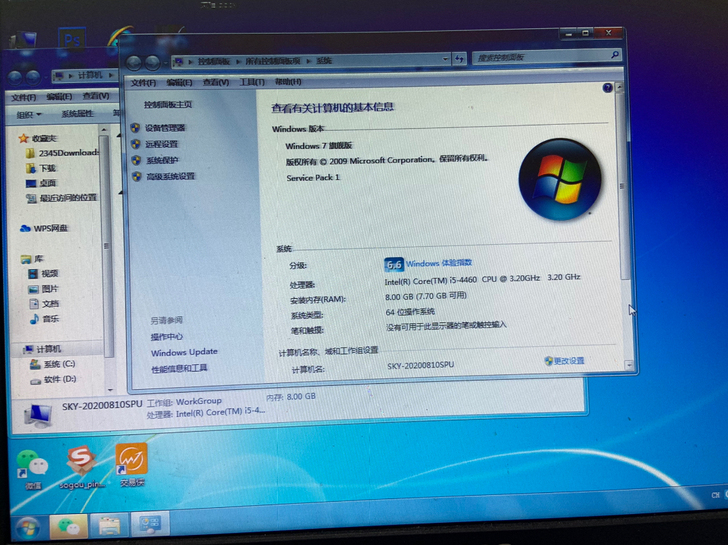Click the scroll down arrow in System window
This screenshot has height=545, width=728.
pos(629,365)
